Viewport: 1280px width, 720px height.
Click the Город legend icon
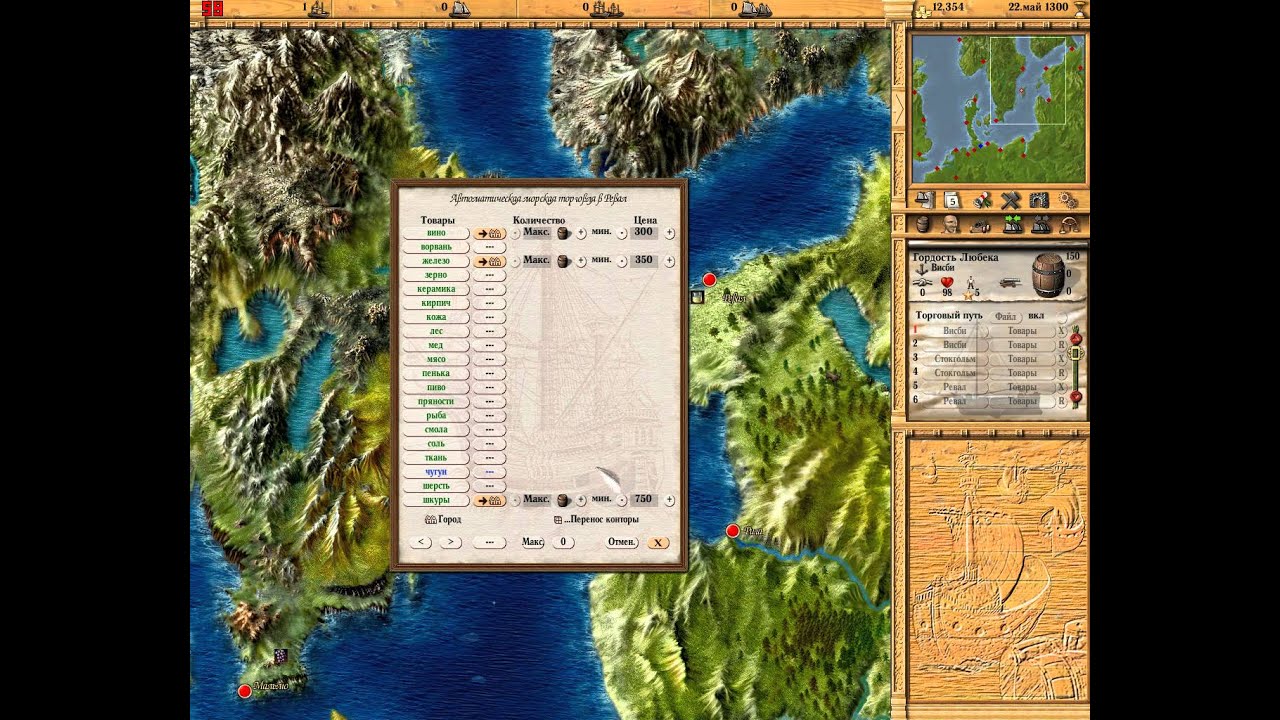pos(431,520)
